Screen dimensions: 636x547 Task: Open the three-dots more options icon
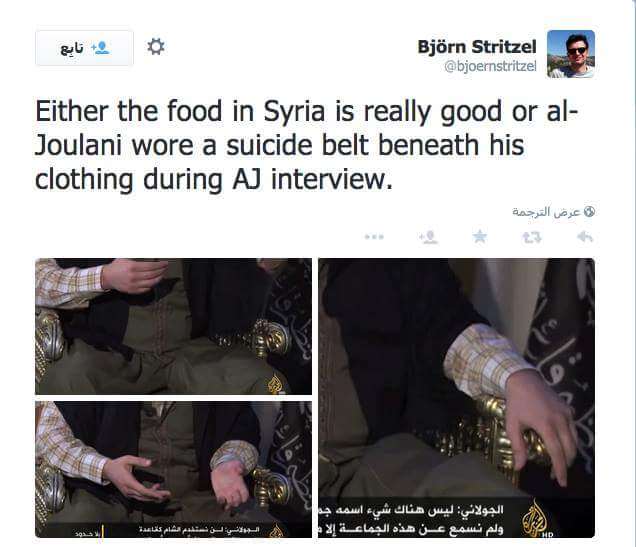tap(374, 237)
